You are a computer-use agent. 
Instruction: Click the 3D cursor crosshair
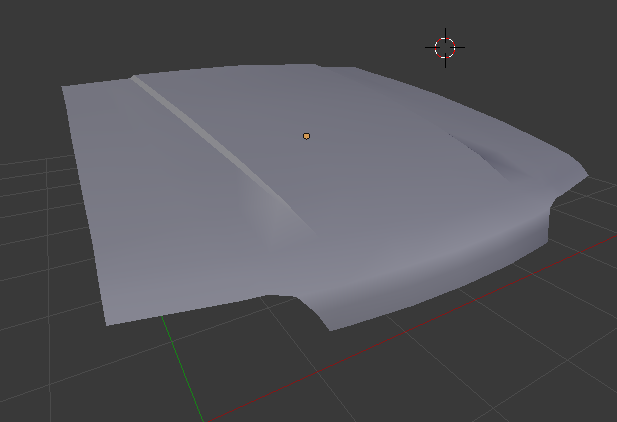(x=445, y=48)
